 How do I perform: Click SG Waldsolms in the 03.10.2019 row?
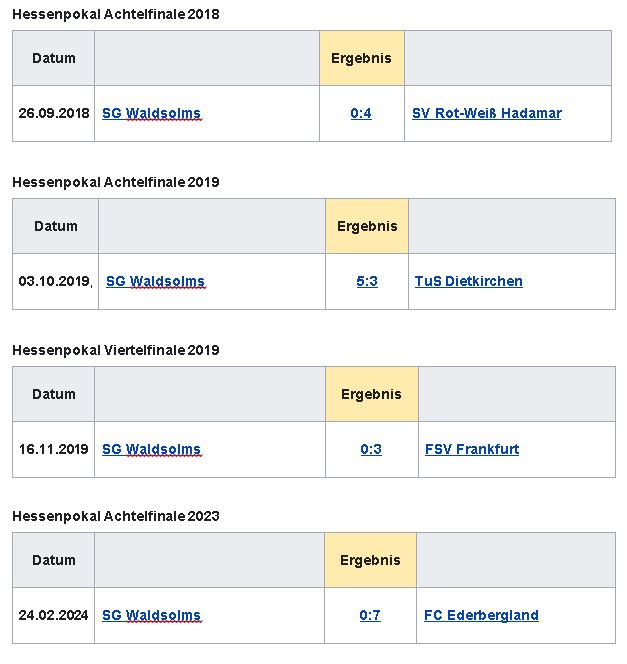pyautogui.click(x=155, y=281)
